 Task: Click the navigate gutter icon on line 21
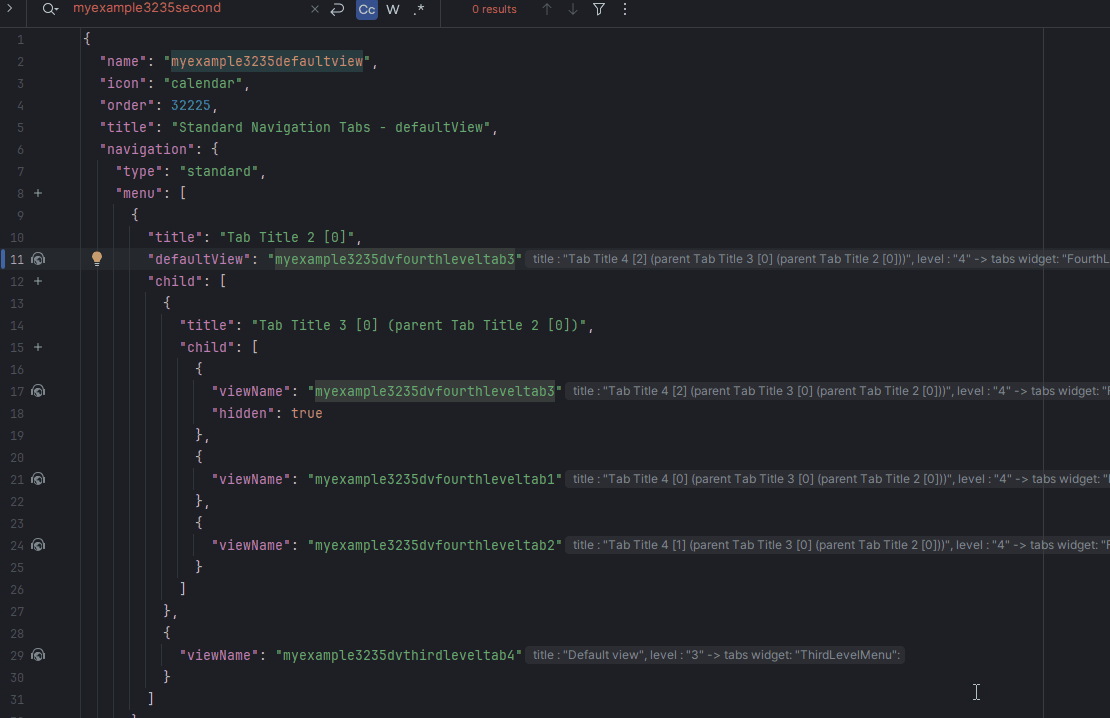(x=39, y=479)
